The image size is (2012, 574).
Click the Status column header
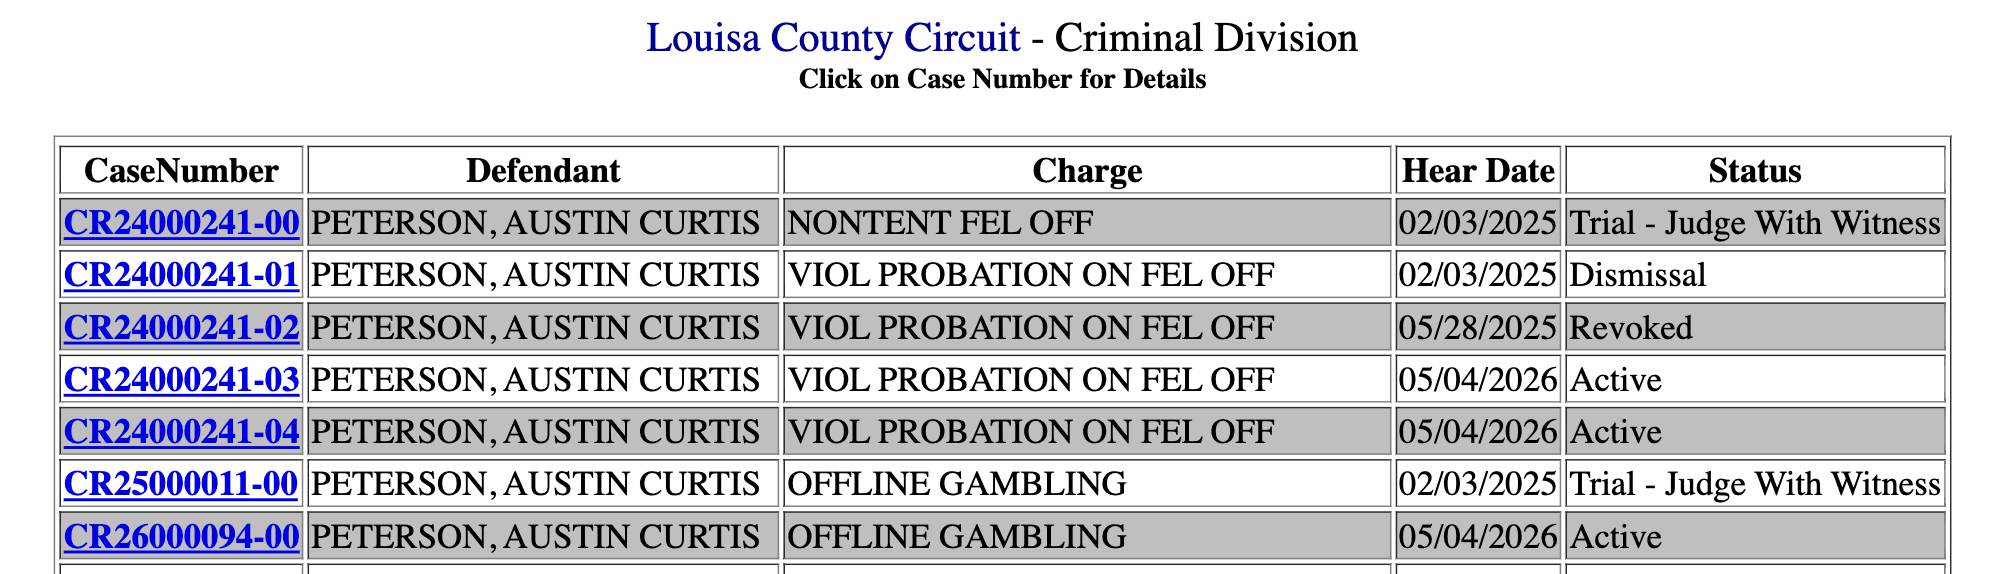tap(1755, 170)
